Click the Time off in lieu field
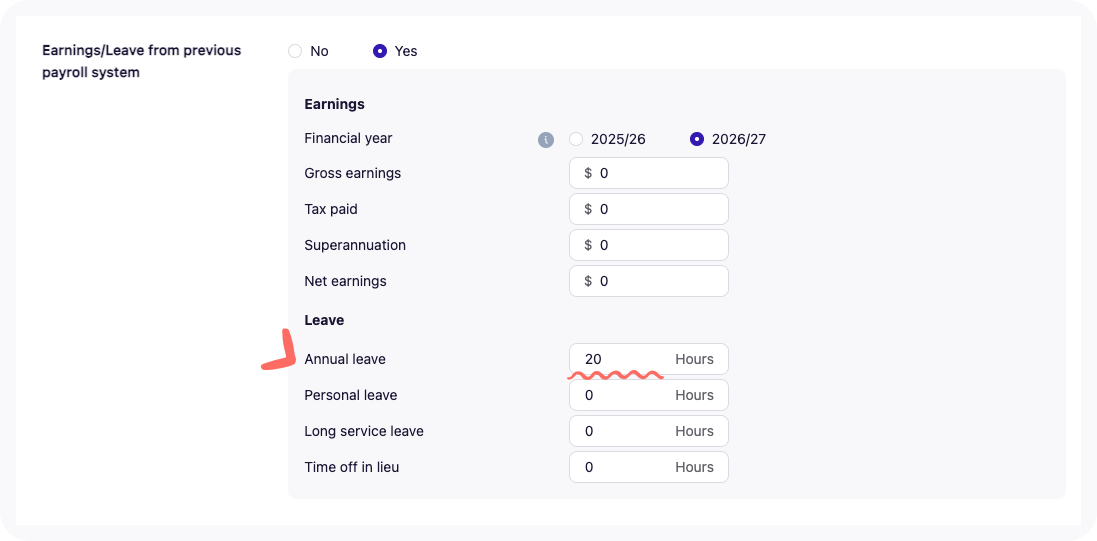This screenshot has width=1097, height=541. (649, 468)
